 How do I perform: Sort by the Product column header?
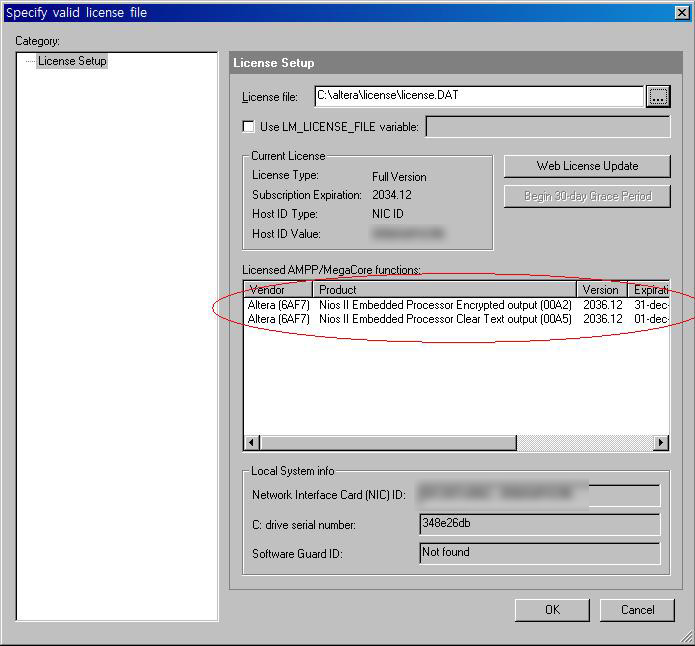pyautogui.click(x=445, y=289)
